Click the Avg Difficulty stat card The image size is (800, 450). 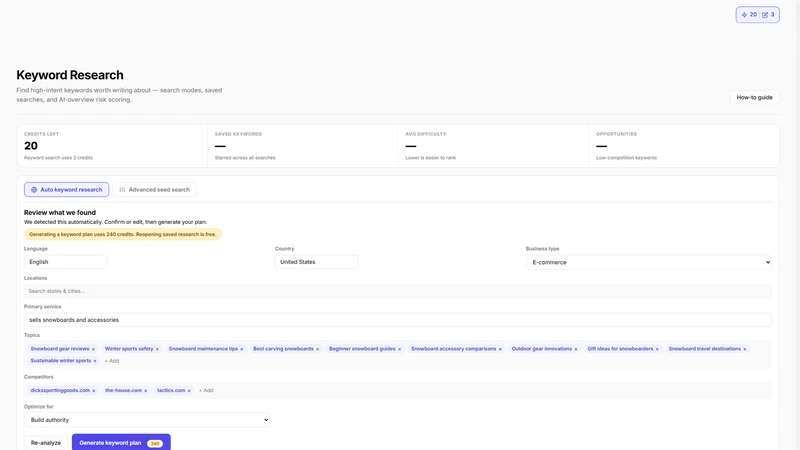(493, 146)
